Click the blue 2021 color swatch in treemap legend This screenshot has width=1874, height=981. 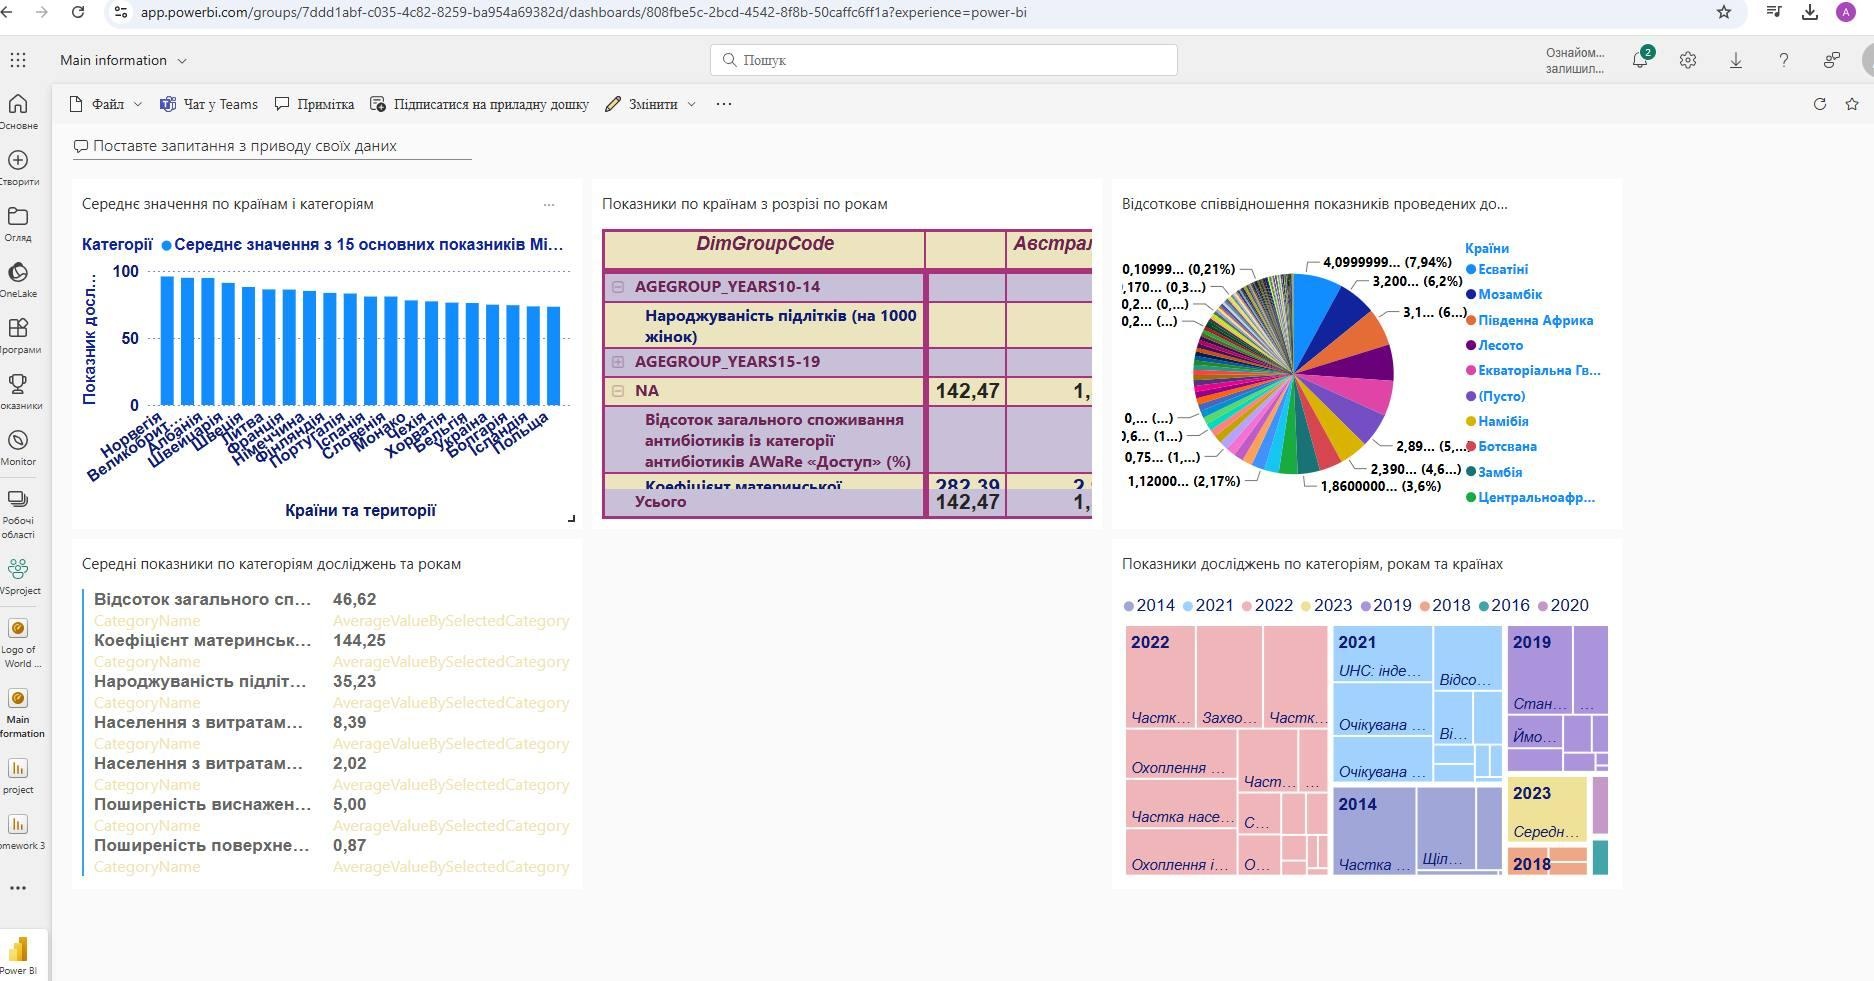(1186, 605)
